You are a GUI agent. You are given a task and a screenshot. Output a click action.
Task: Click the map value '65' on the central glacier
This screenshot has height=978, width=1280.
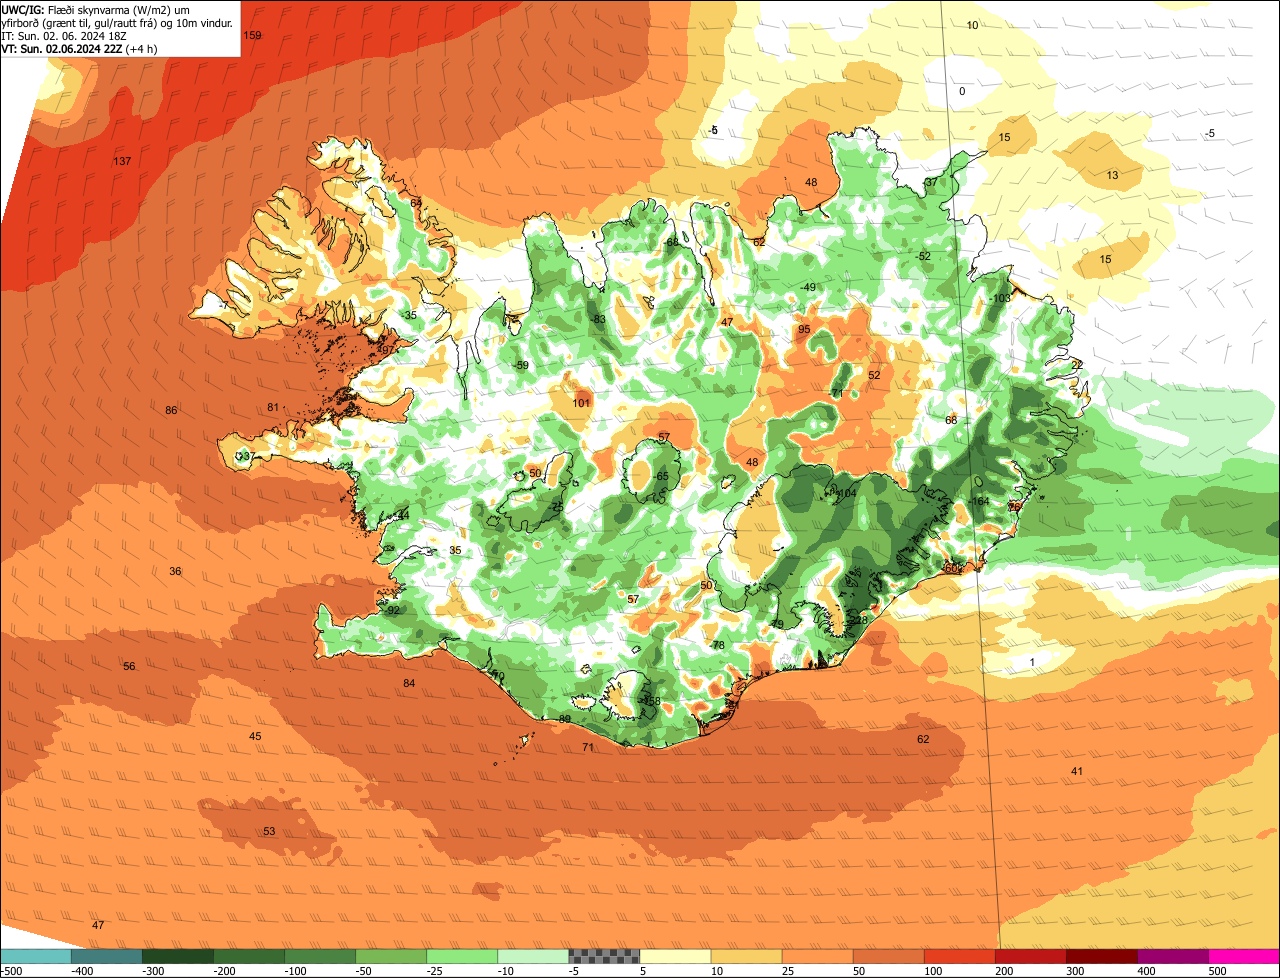pyautogui.click(x=662, y=476)
